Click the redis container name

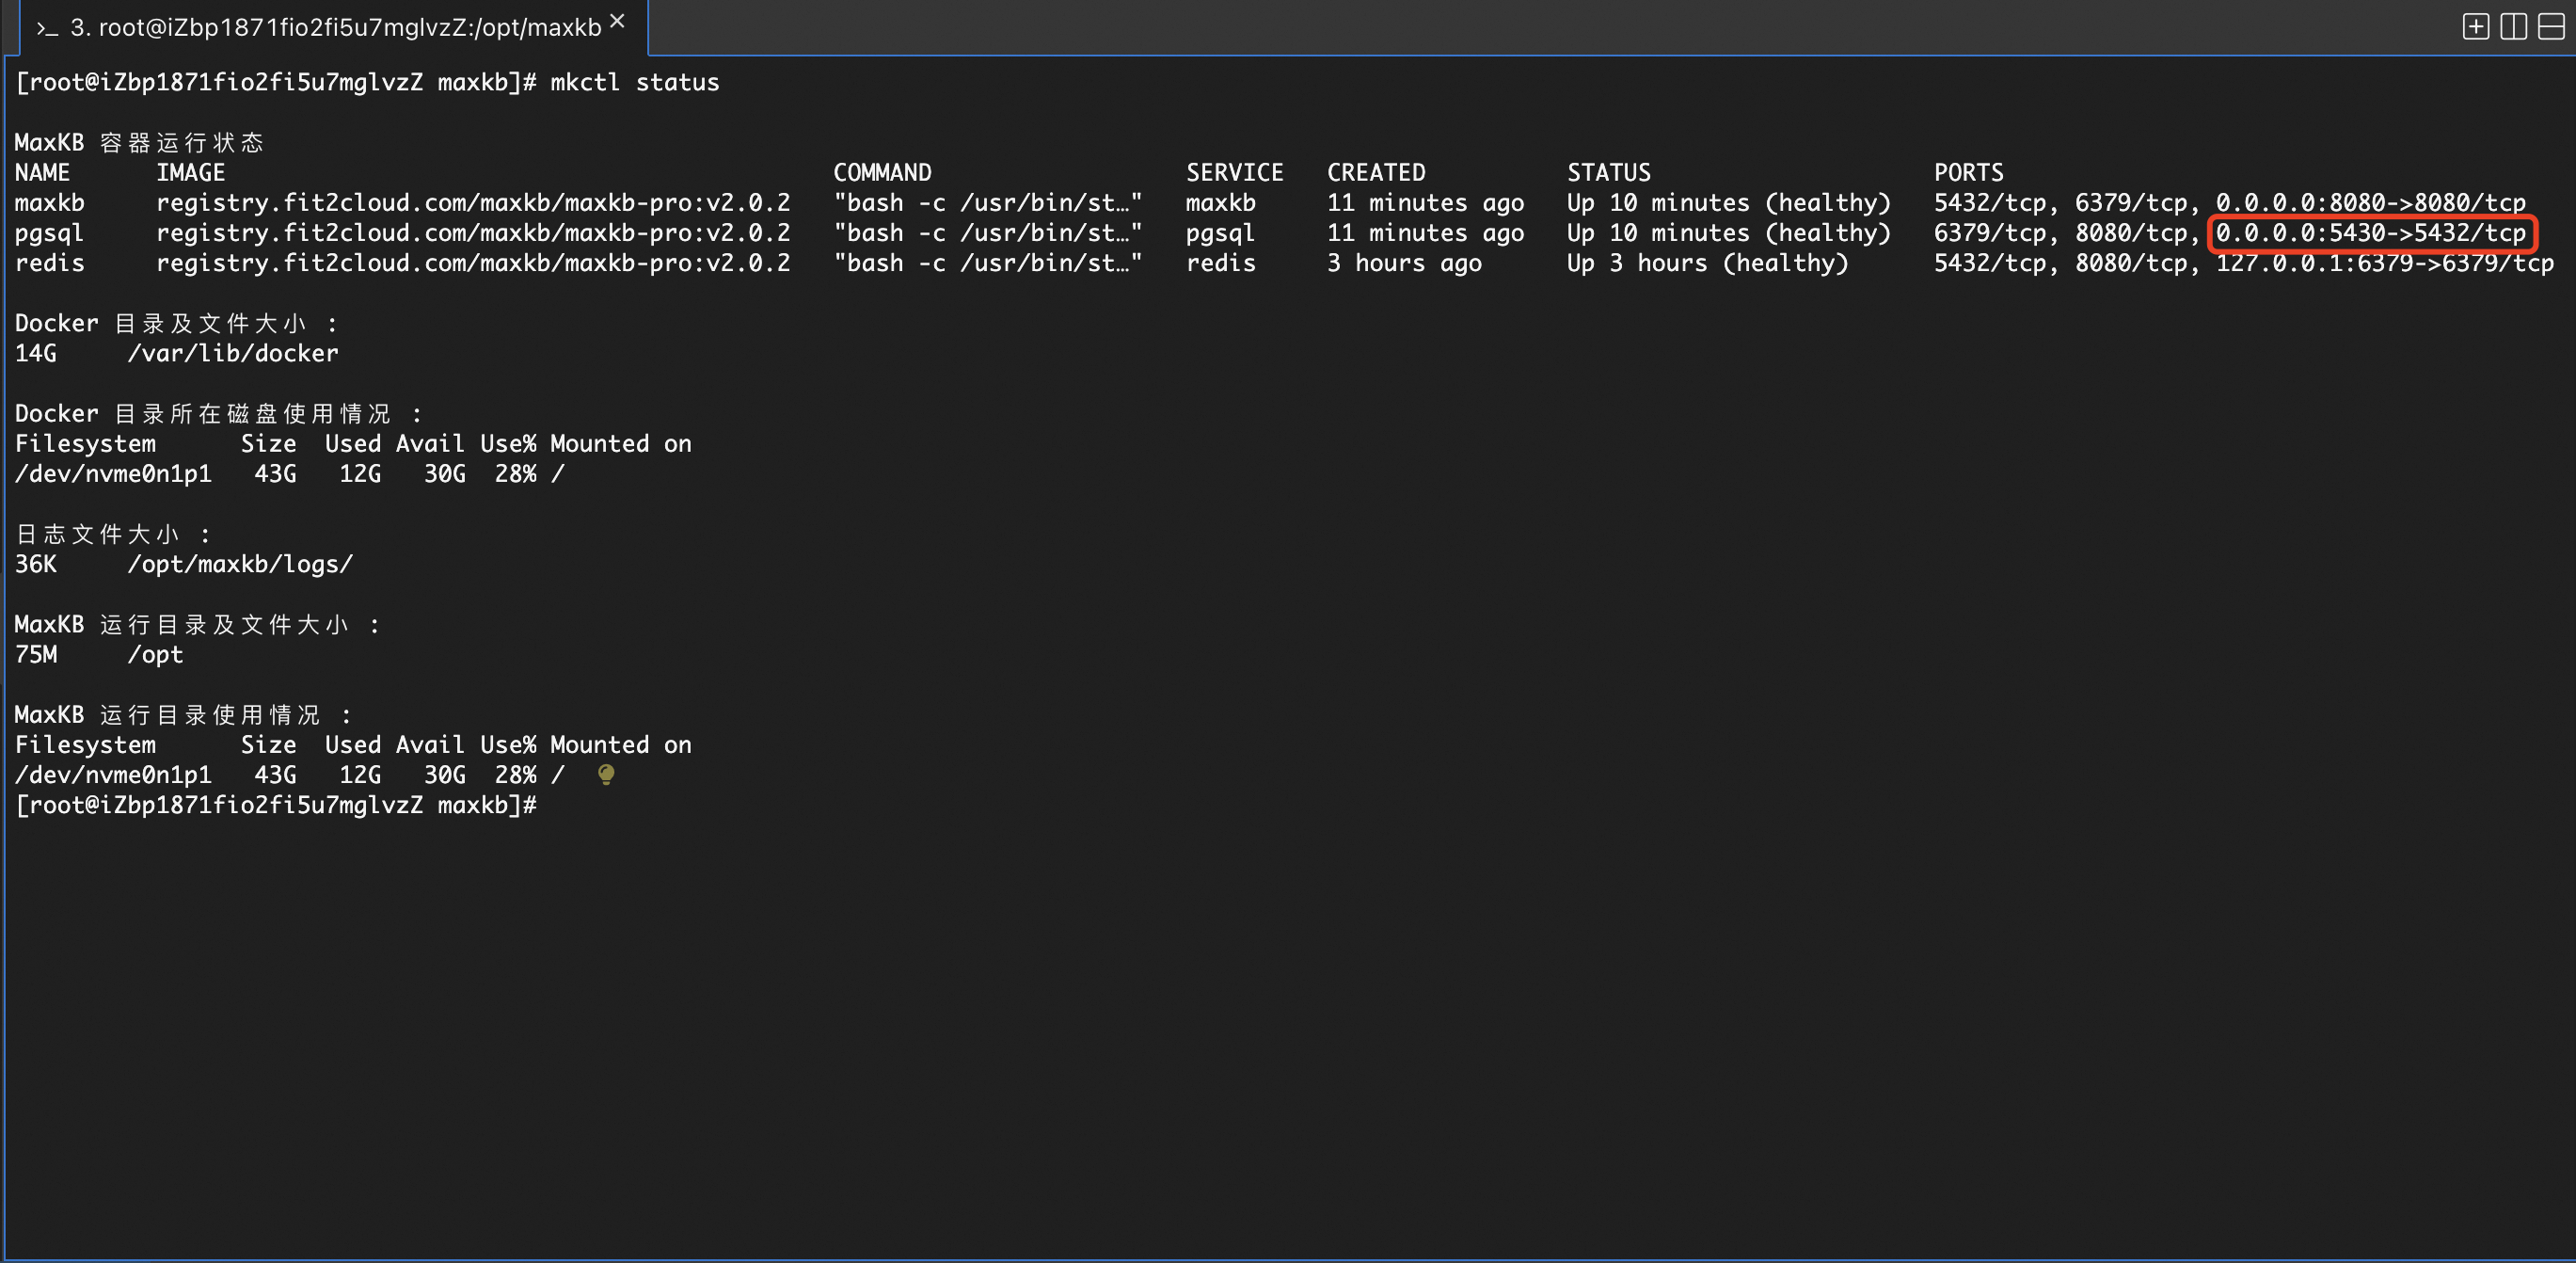click(49, 263)
